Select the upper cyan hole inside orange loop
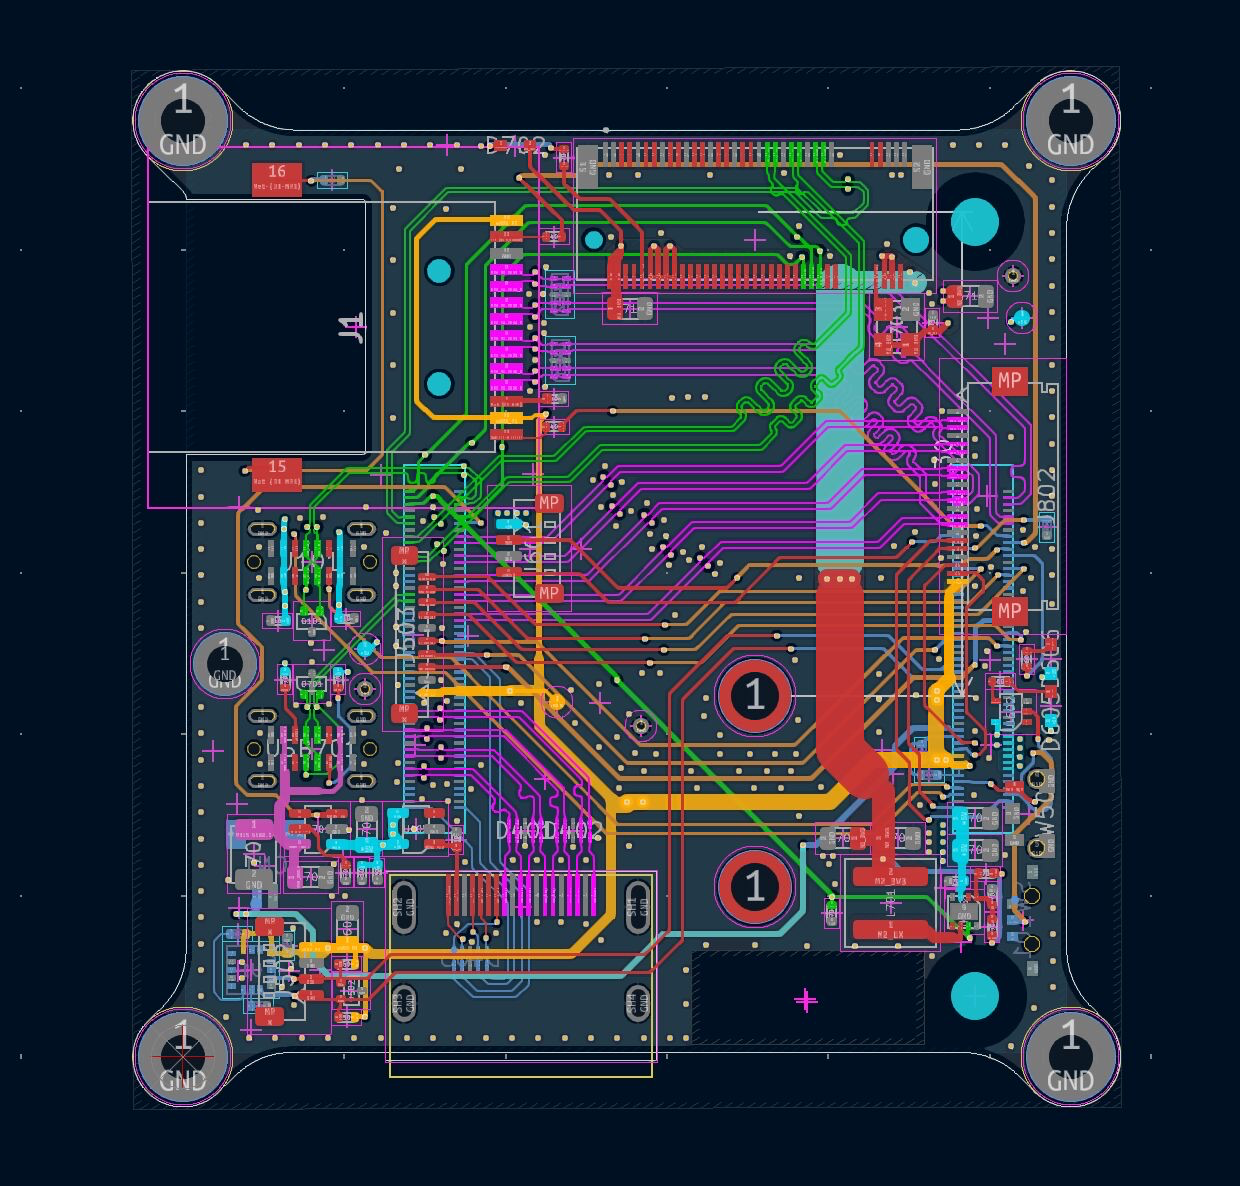The image size is (1240, 1186). (439, 270)
